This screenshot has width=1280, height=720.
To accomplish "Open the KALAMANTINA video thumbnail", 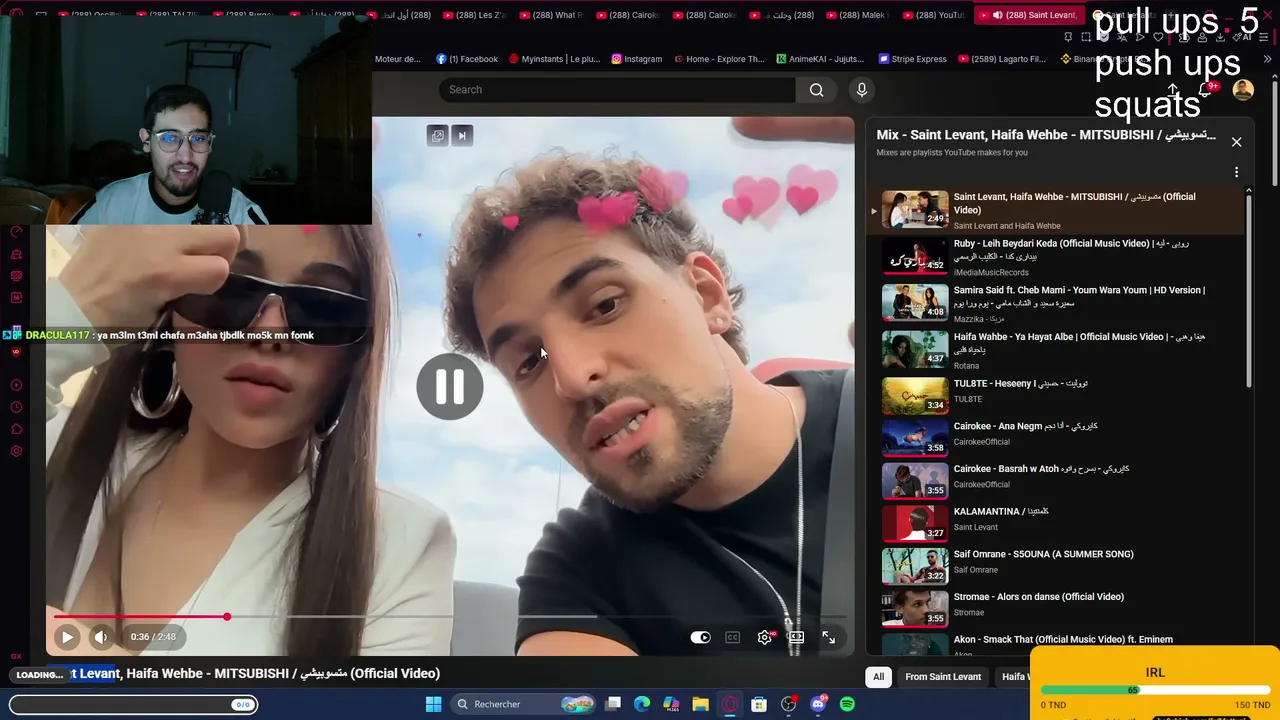I will pos(915,523).
